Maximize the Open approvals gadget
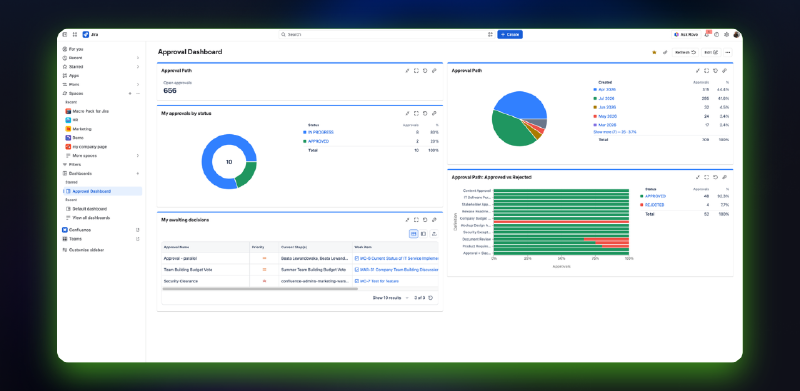 click(416, 71)
